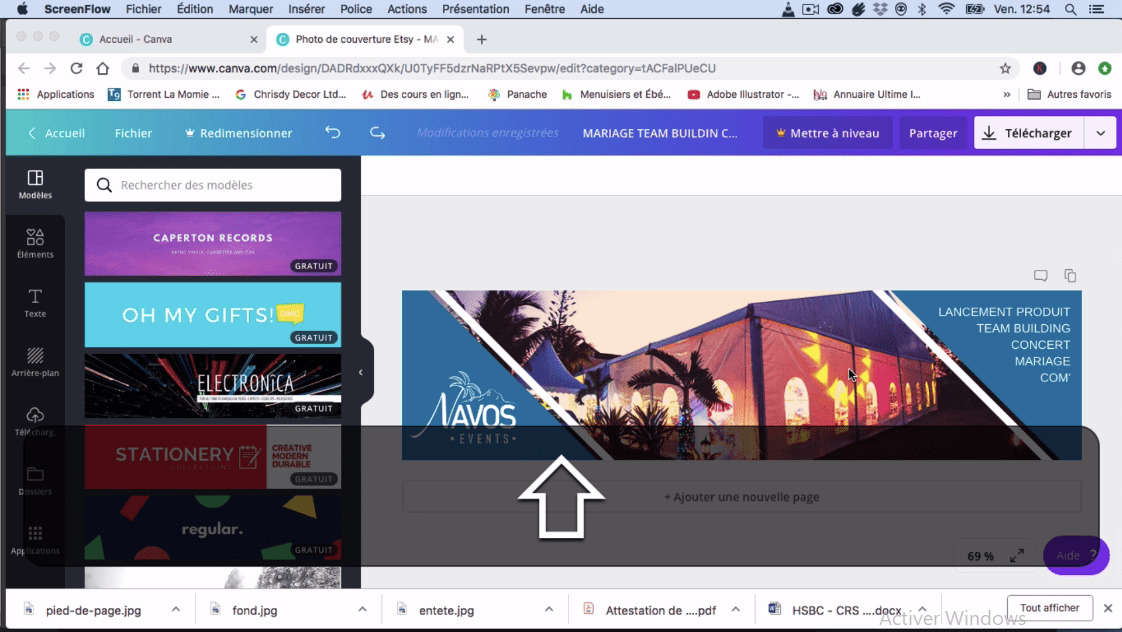This screenshot has width=1122, height=632.
Task: Select the Caperton Records template
Action: pos(213,243)
